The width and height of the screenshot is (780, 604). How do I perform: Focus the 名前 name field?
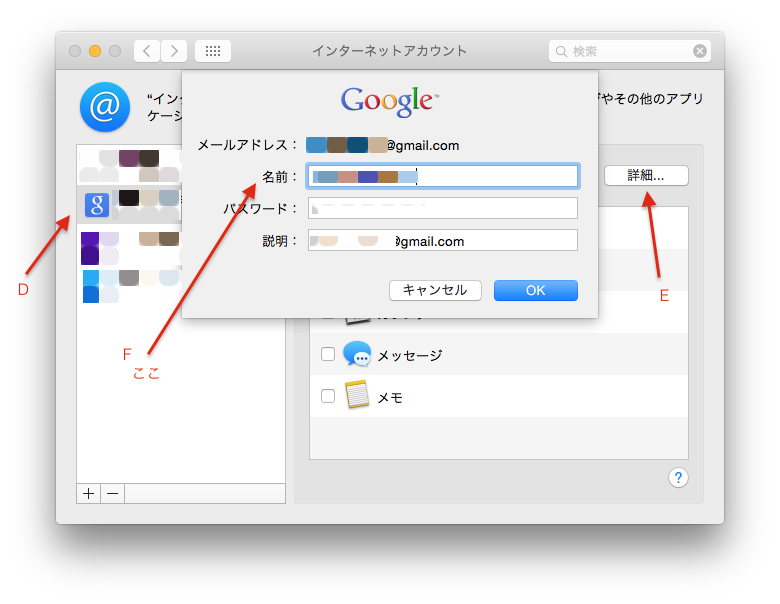443,176
